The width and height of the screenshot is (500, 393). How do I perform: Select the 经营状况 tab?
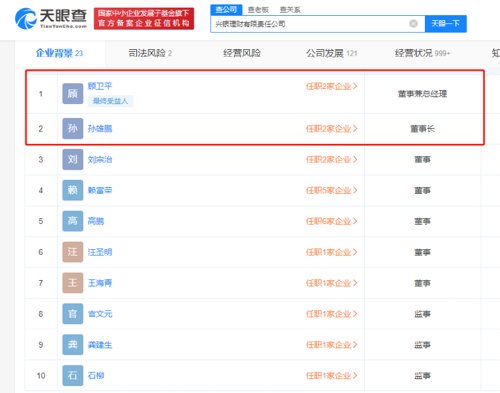click(x=422, y=53)
